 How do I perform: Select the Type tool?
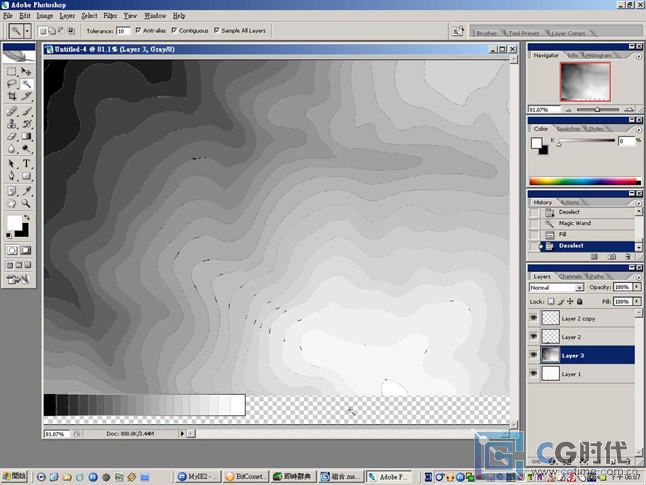(26, 164)
